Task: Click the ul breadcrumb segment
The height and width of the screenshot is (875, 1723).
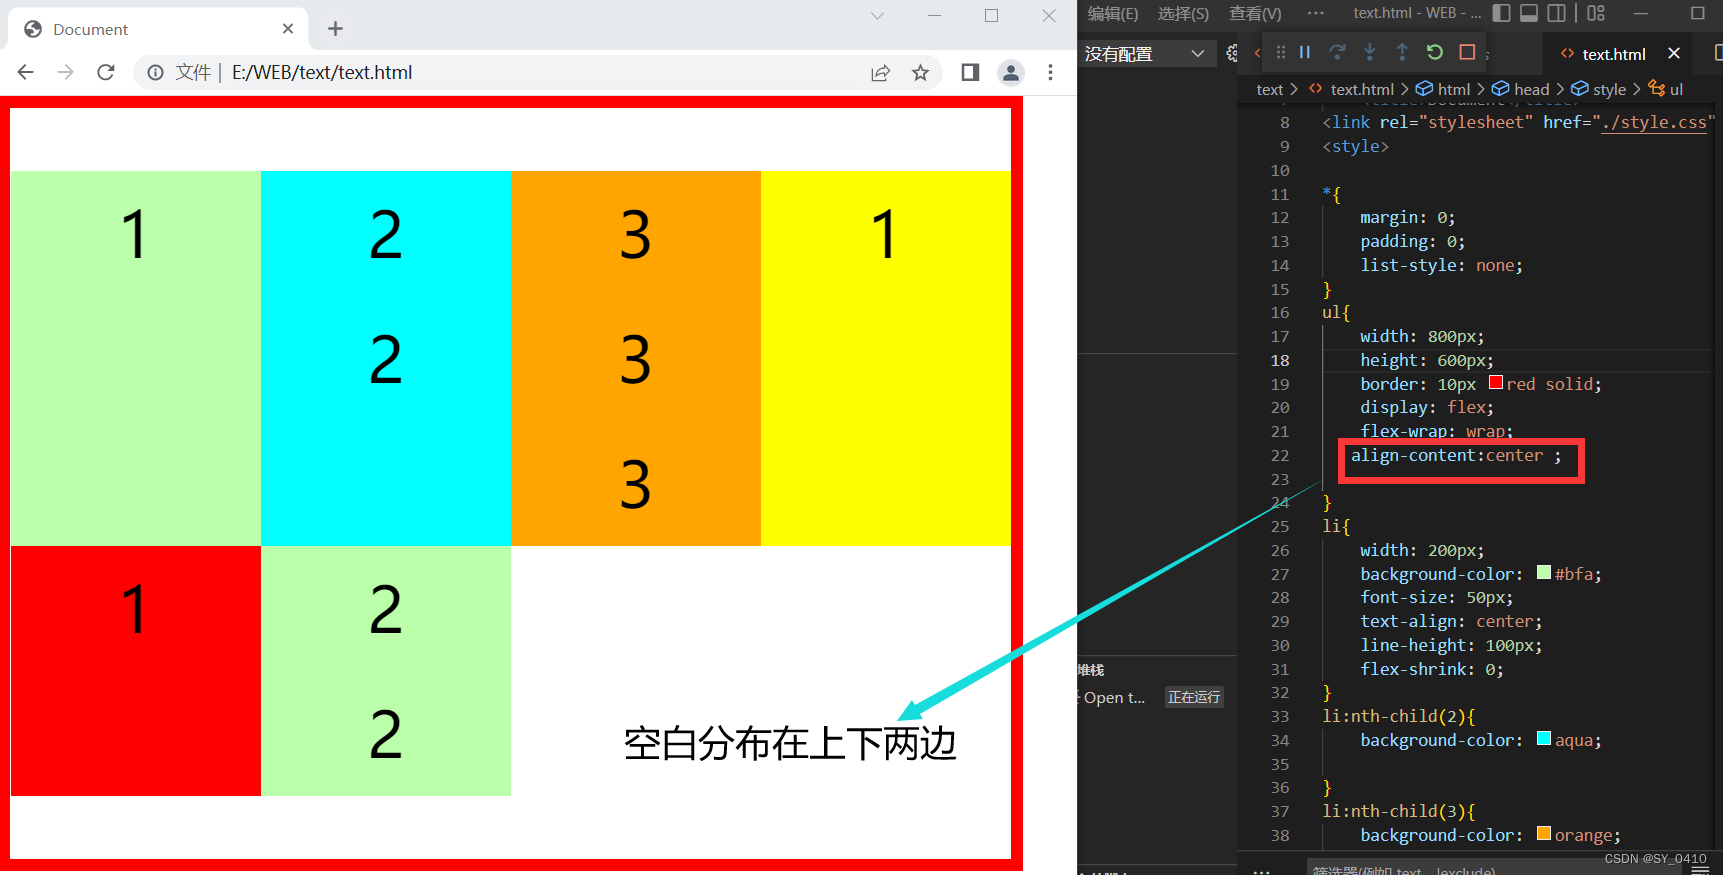Action: coord(1676,89)
